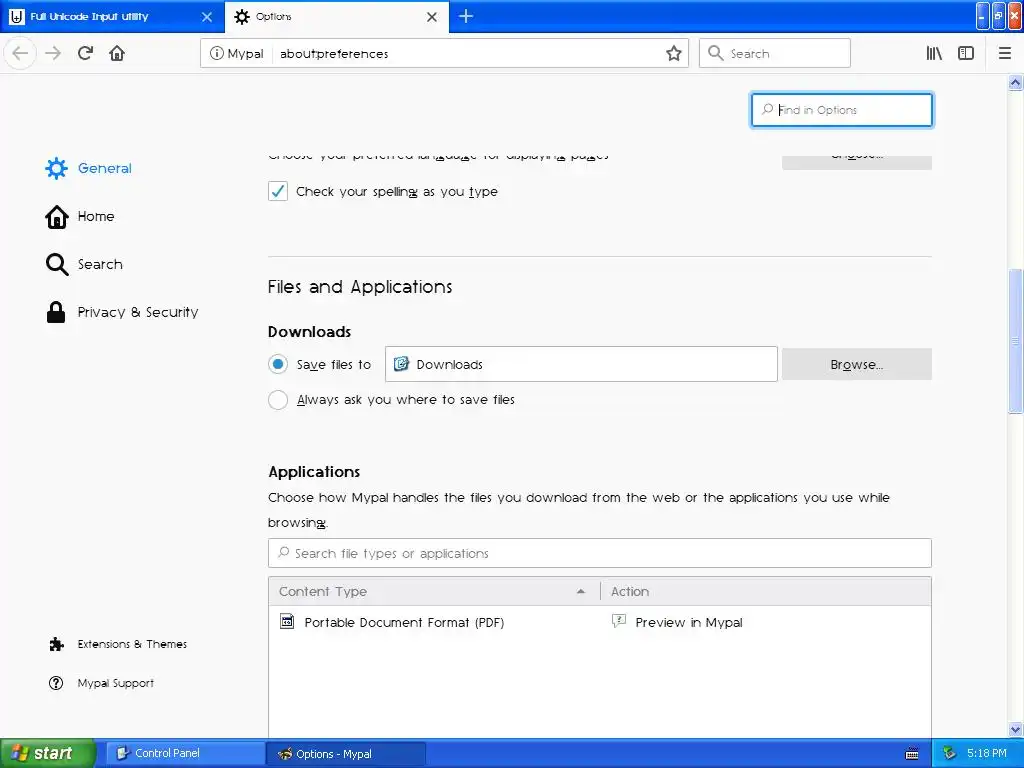Click the 5:18 PM taskbar clock
The width and height of the screenshot is (1024, 768).
click(986, 753)
